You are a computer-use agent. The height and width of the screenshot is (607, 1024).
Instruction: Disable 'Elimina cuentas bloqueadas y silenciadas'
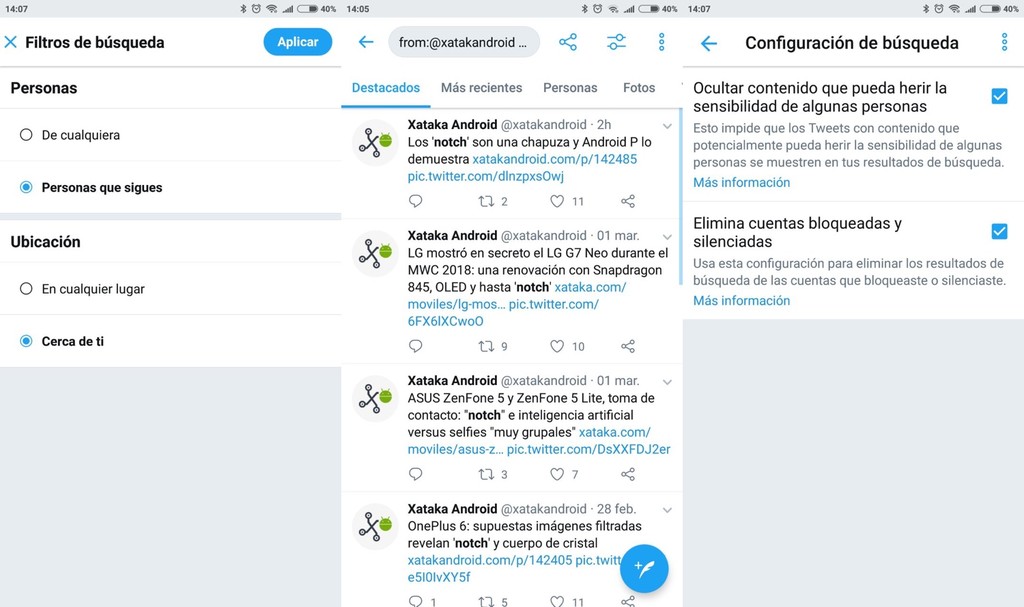pos(999,232)
